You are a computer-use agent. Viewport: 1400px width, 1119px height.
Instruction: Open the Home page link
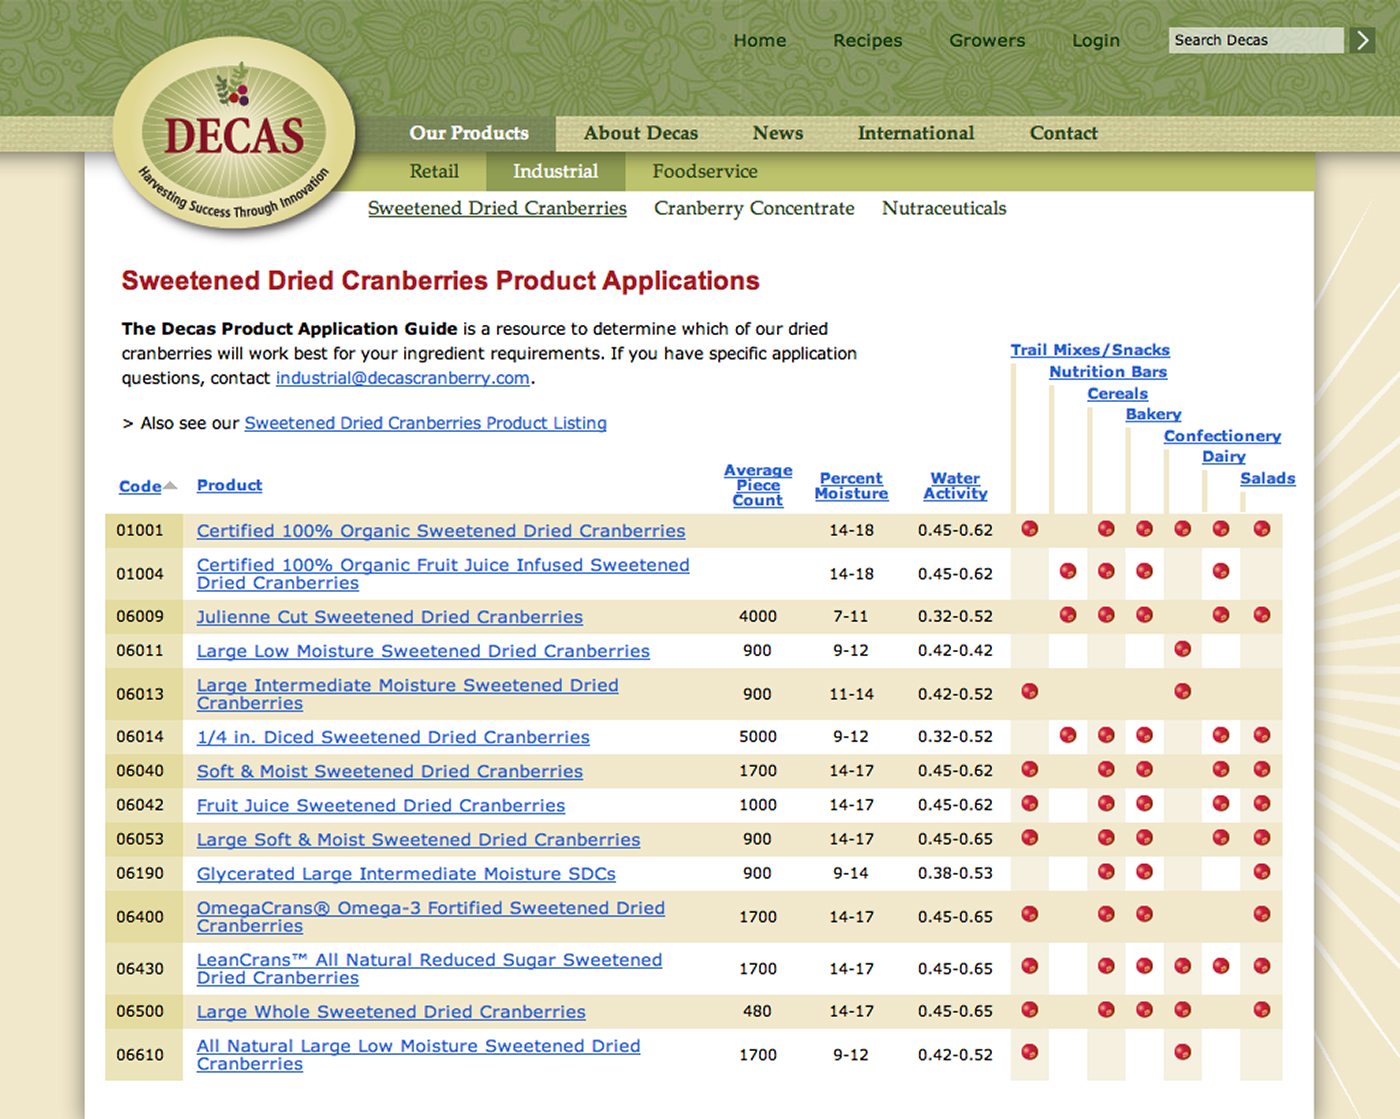(x=760, y=40)
